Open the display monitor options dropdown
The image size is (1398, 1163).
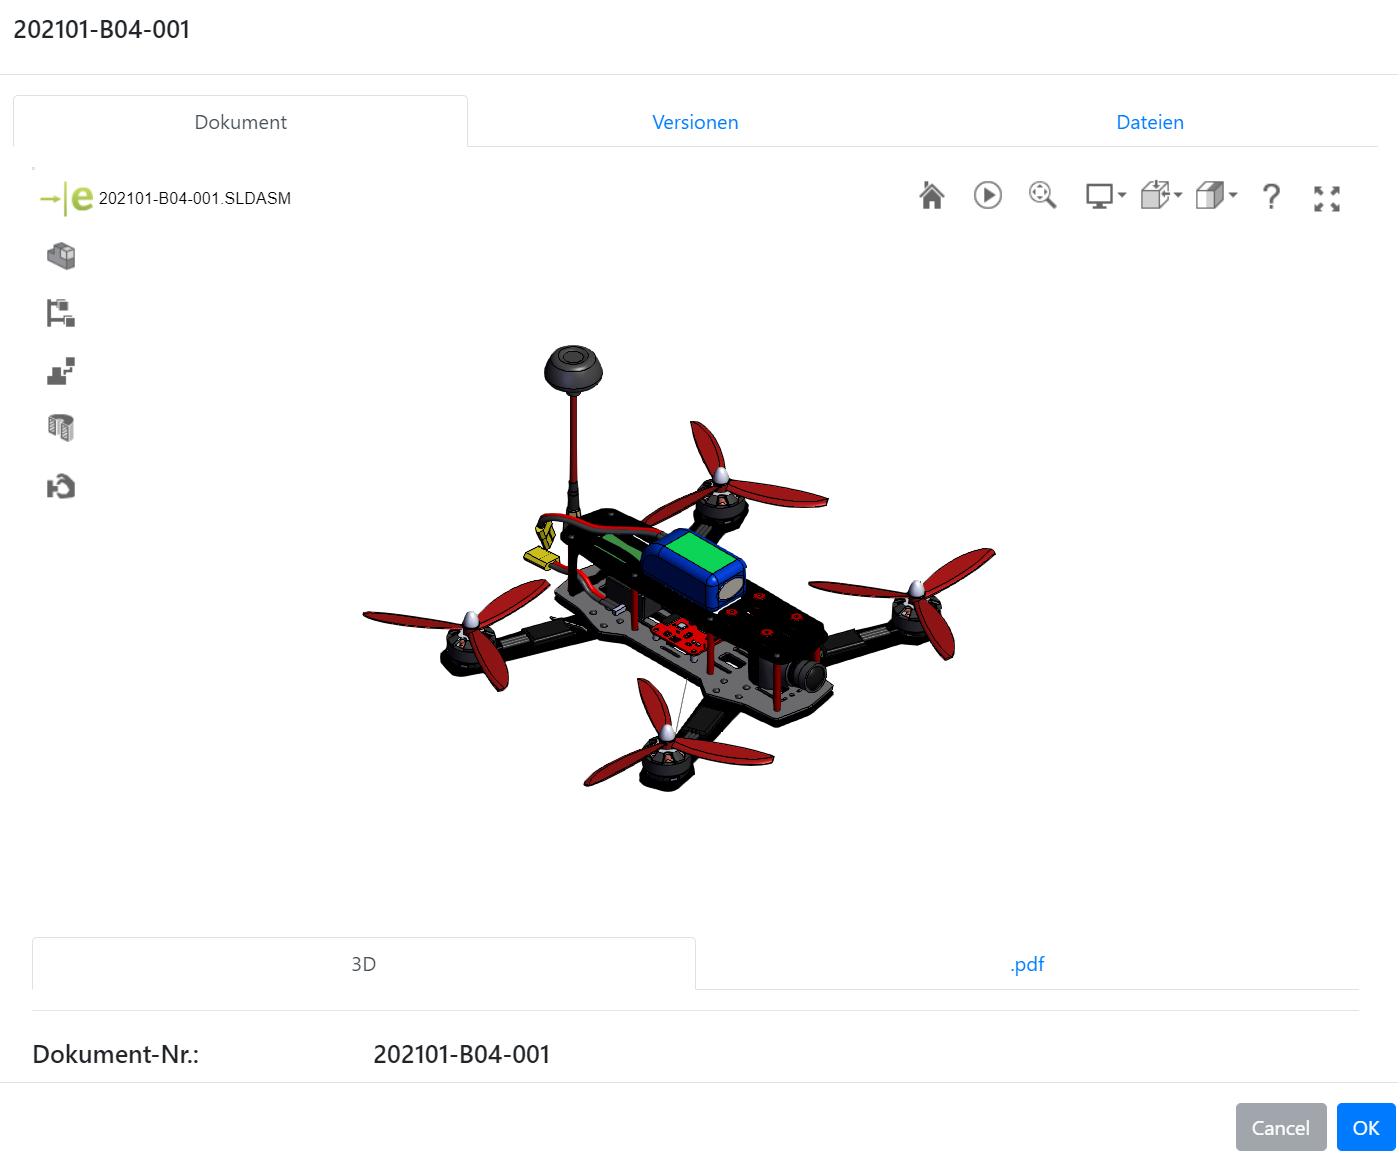(x=1105, y=196)
